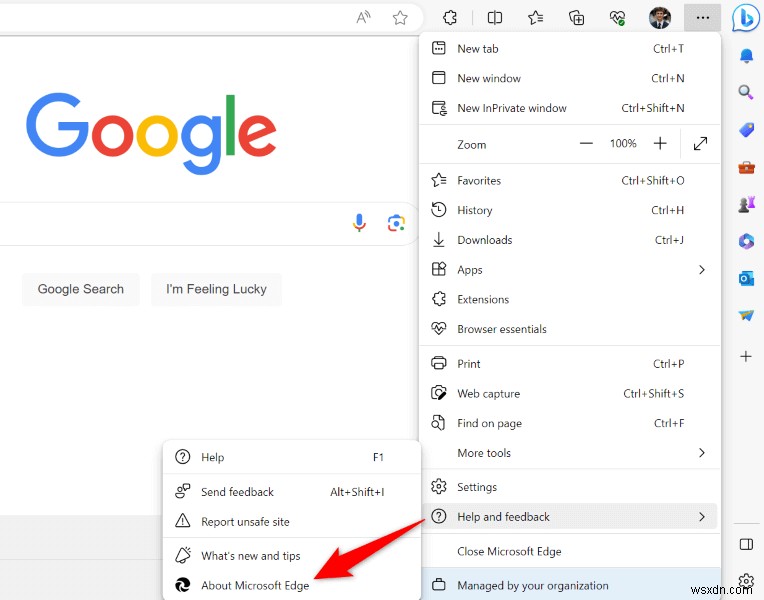This screenshot has width=764, height=600.
Task: Search by voice microphone icon
Action: point(359,223)
